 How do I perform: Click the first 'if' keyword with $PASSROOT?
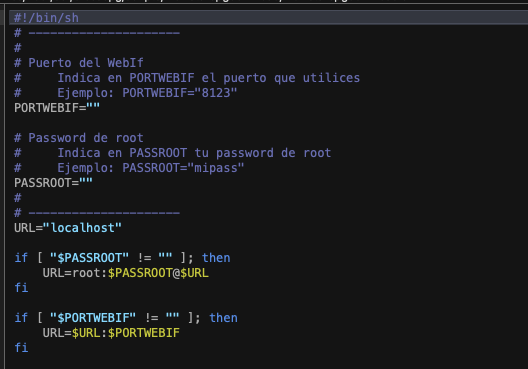click(21, 258)
